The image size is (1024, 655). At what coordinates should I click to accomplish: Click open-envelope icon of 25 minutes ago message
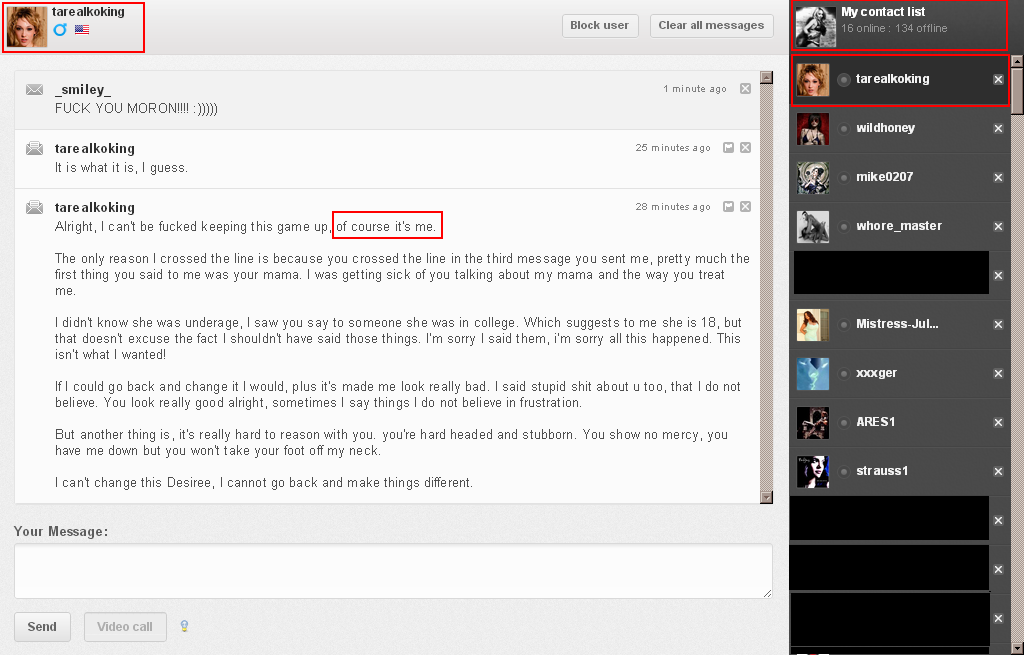pyautogui.click(x=35, y=148)
